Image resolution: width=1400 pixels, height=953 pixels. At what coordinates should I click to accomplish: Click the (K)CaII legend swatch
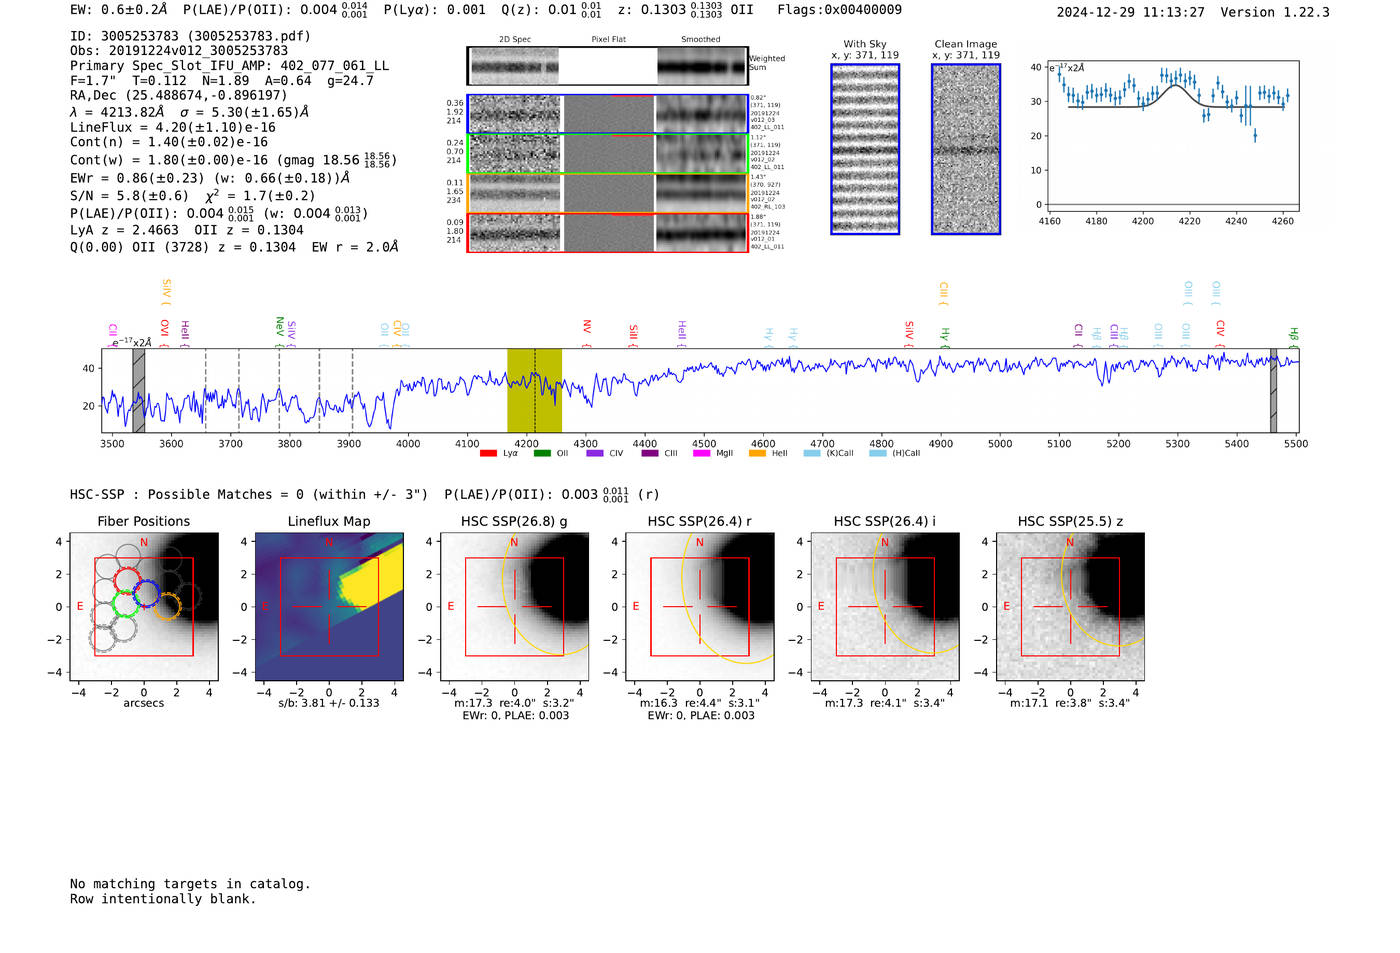tap(812, 453)
